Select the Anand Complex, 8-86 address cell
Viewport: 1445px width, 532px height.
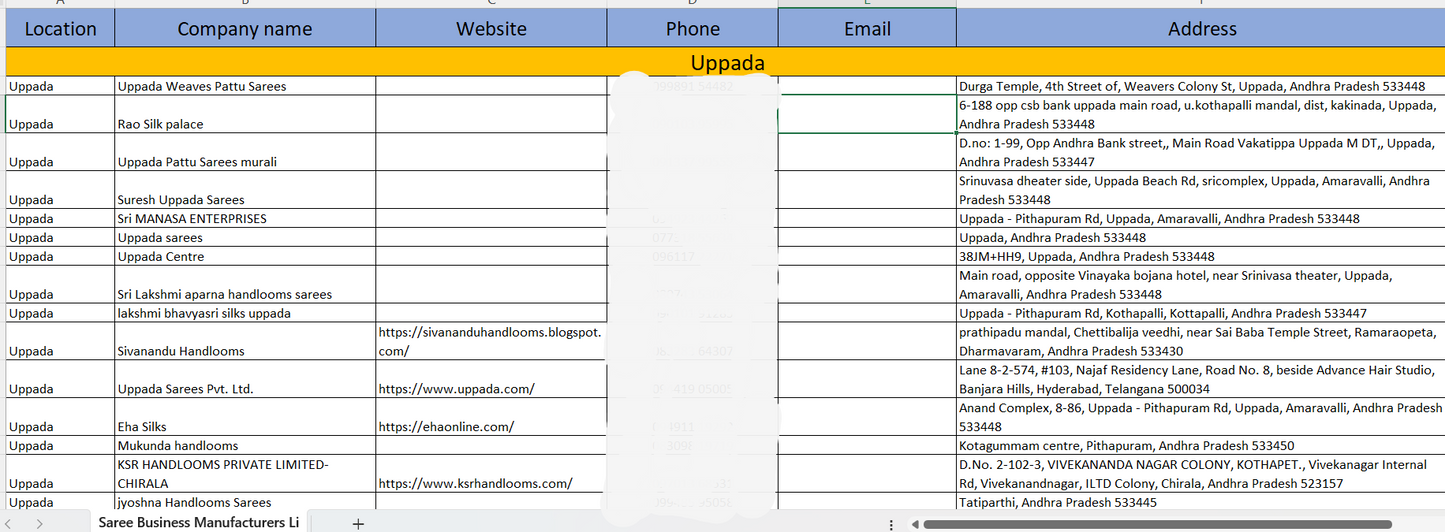click(1201, 418)
